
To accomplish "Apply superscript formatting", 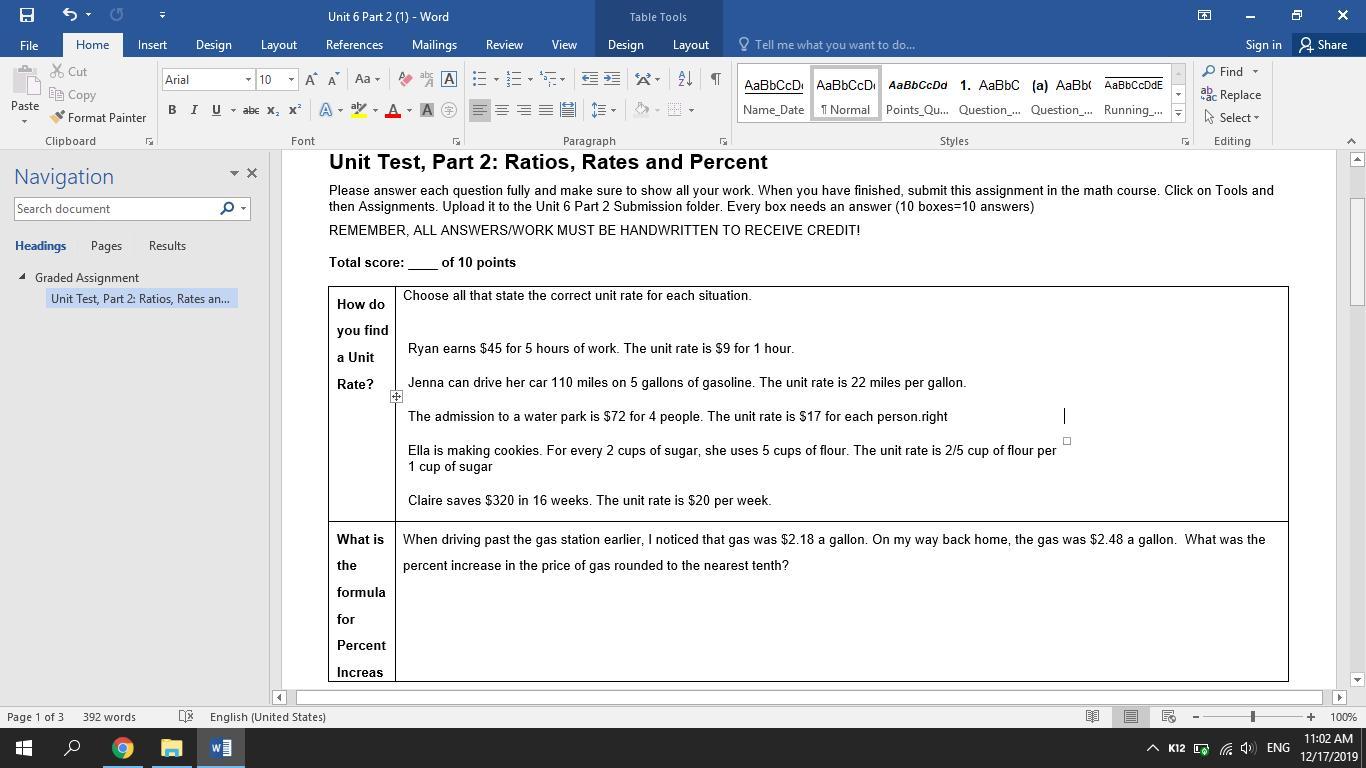I will [295, 110].
